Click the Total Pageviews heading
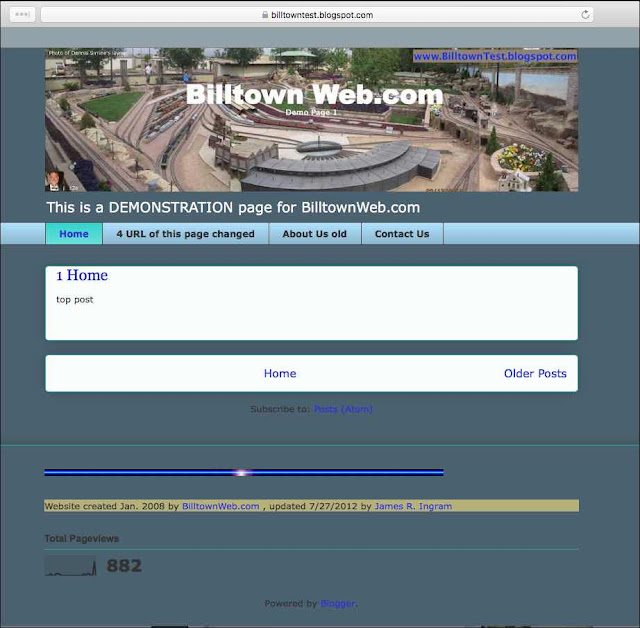The image size is (640, 628). click(x=82, y=538)
